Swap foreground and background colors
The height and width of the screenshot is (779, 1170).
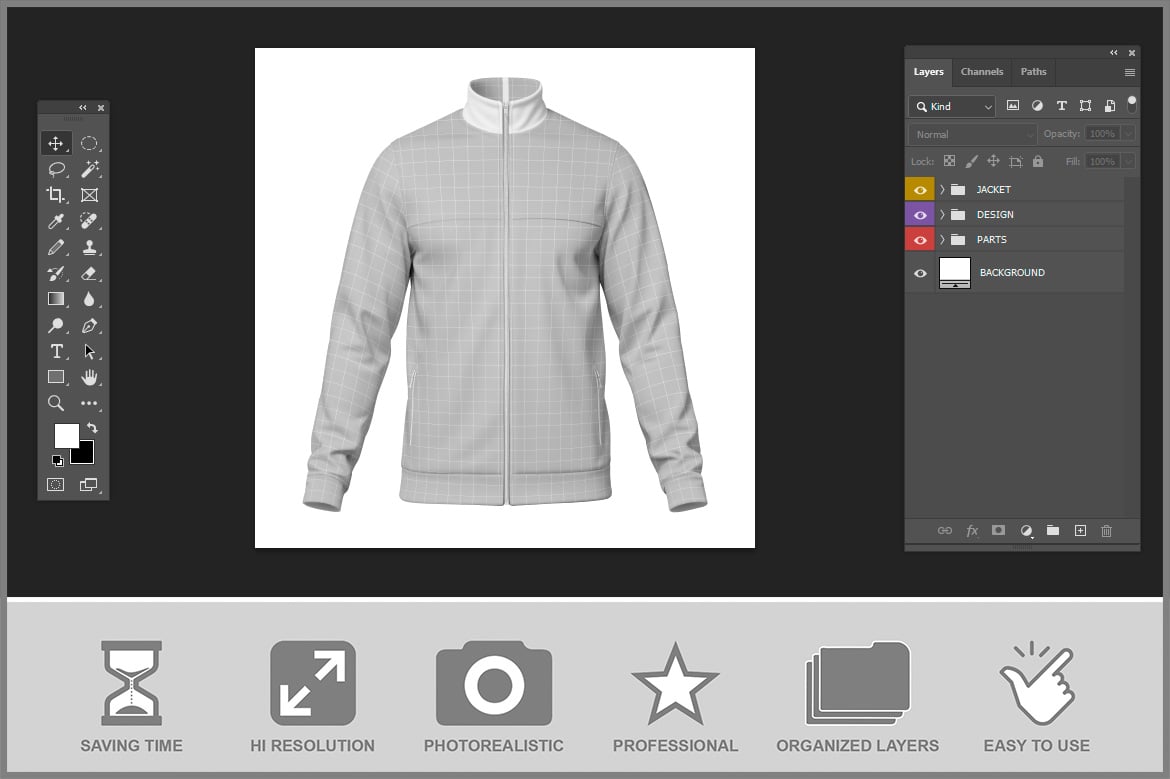(92, 428)
